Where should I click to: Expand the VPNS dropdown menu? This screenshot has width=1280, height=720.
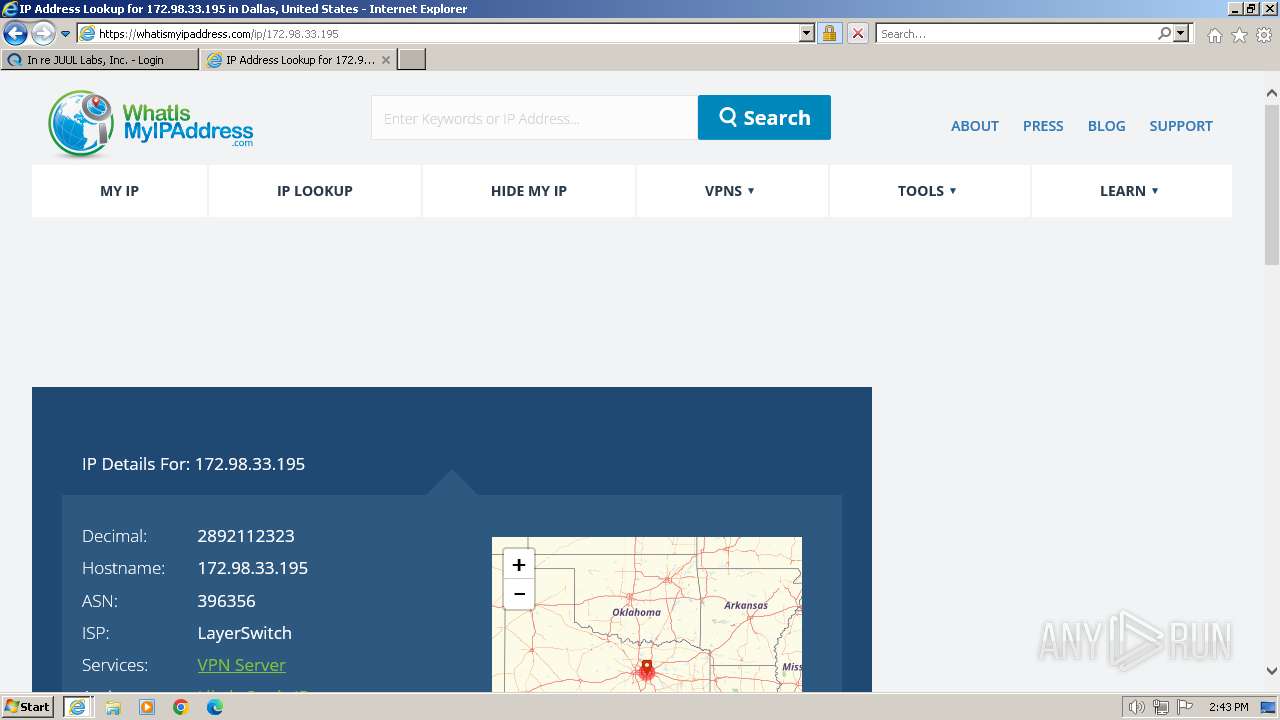731,191
